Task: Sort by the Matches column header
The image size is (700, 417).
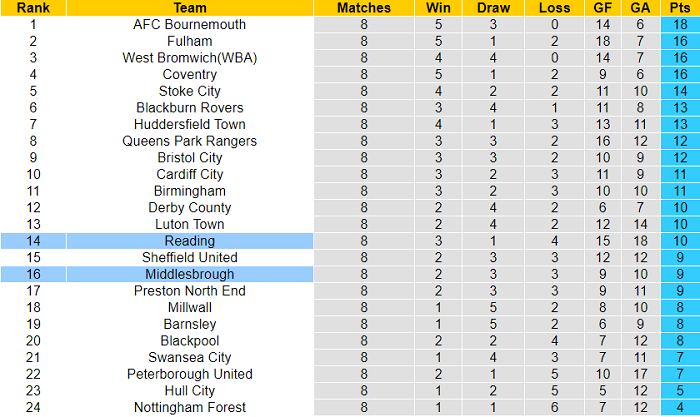Action: point(363,7)
